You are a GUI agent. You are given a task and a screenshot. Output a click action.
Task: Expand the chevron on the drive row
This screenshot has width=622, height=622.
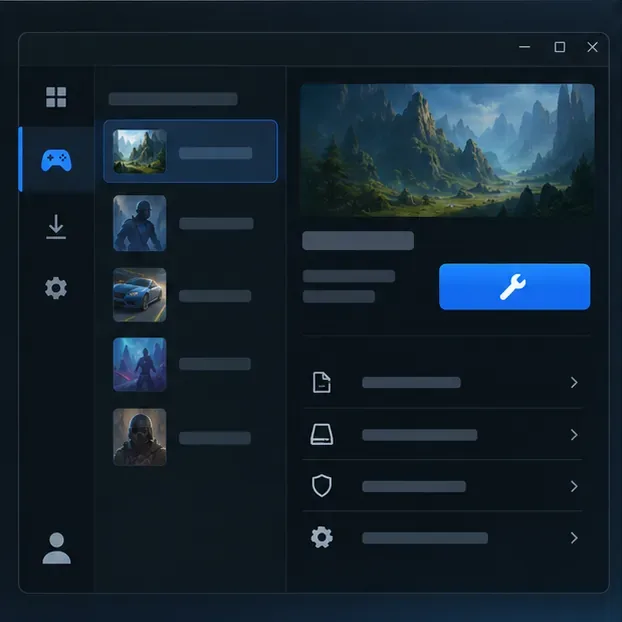tap(574, 435)
